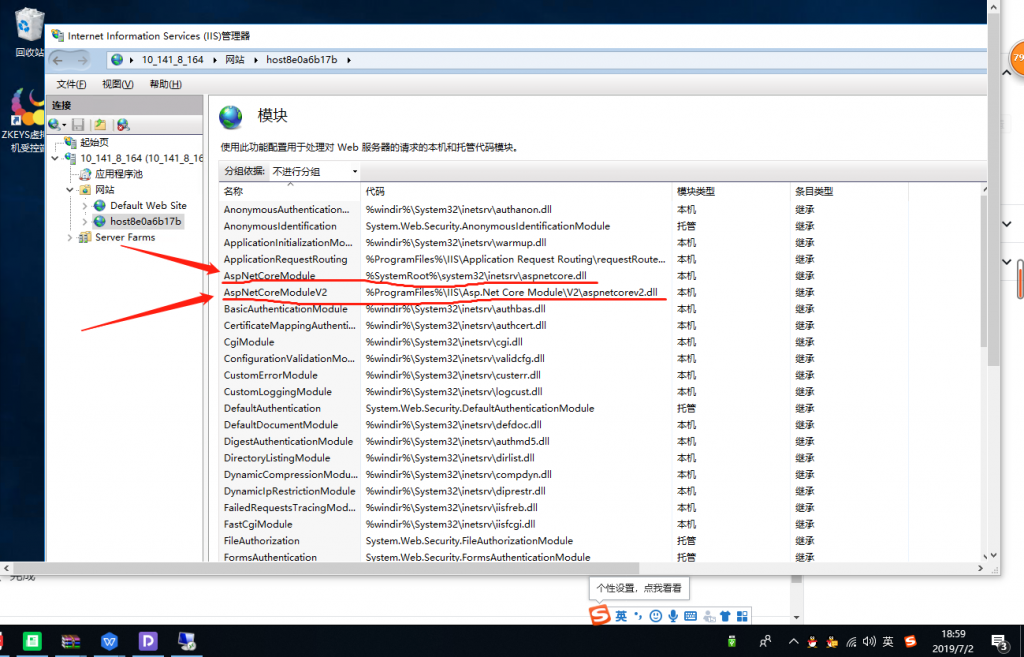Click the network icon in the system tray
The width and height of the screenshot is (1024, 657).
click(851, 641)
